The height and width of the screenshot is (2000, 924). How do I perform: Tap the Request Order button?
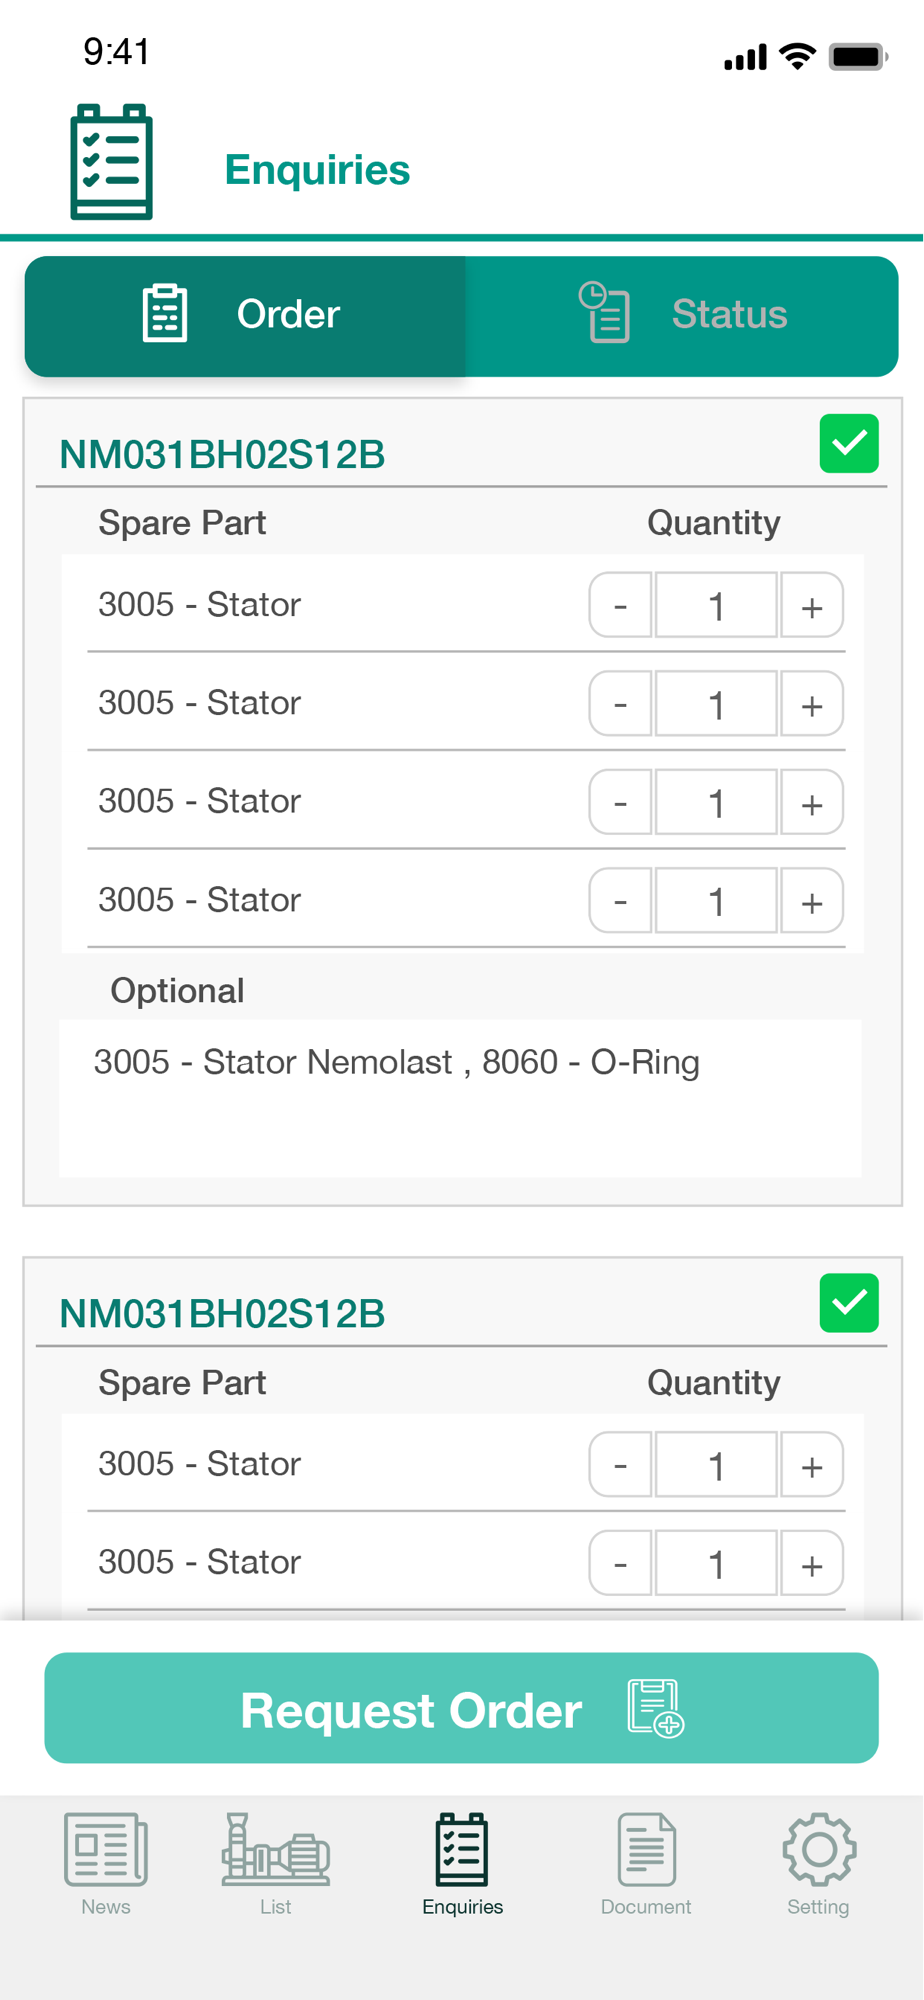(462, 1708)
